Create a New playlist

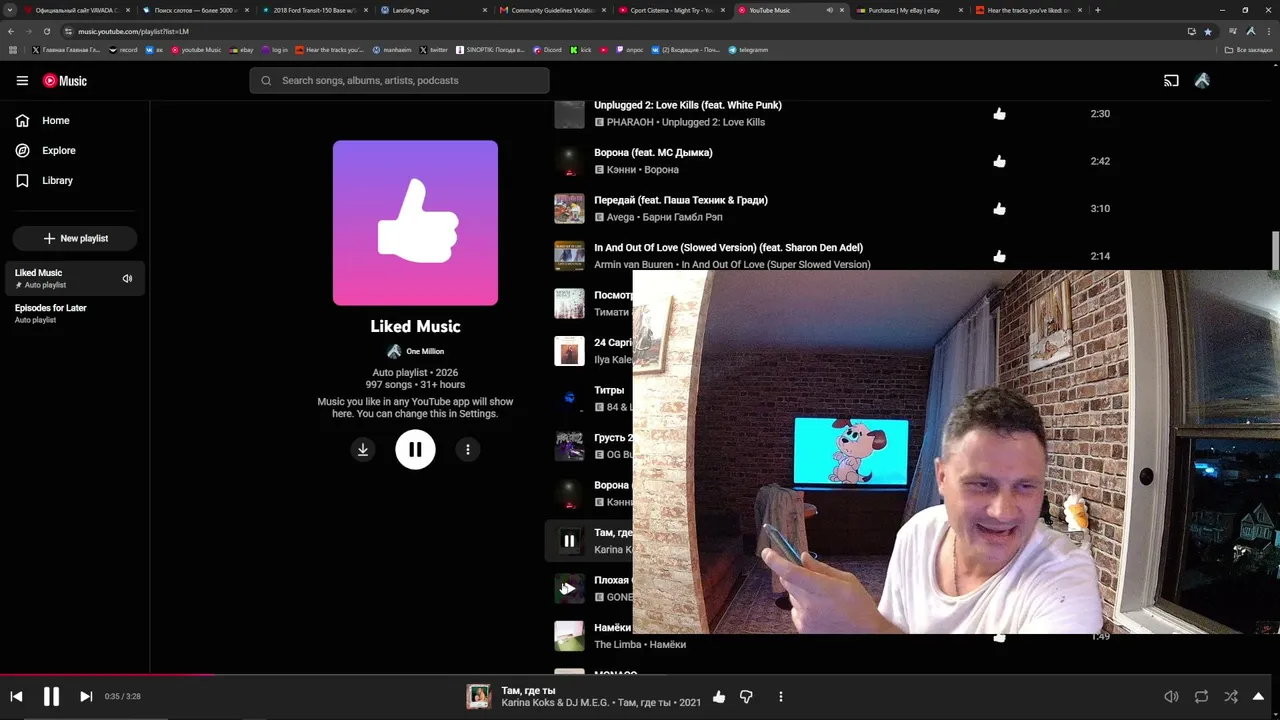[x=75, y=239]
